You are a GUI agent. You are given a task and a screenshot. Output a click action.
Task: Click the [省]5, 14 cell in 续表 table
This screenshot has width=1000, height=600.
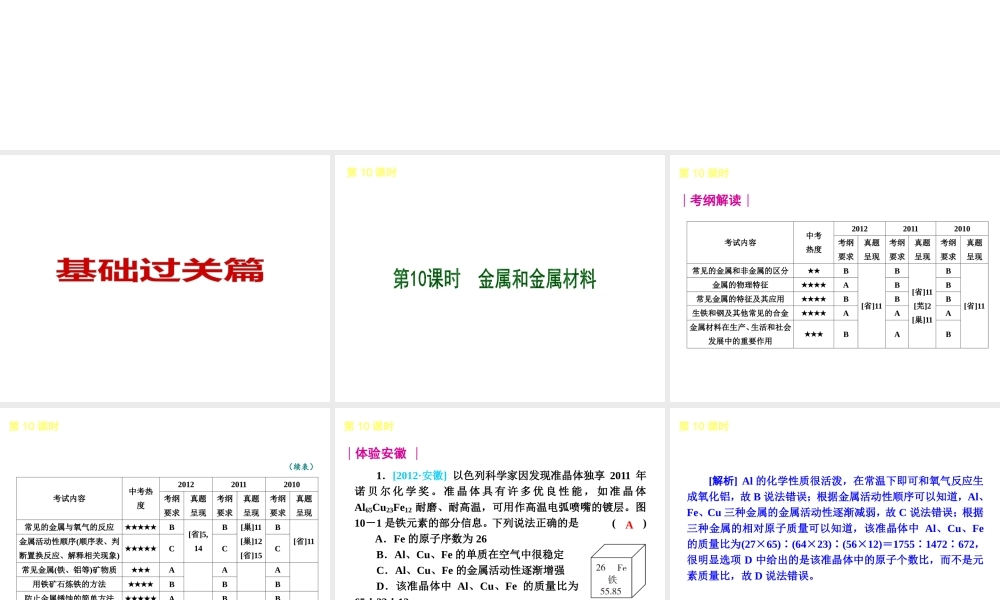pyautogui.click(x=198, y=541)
